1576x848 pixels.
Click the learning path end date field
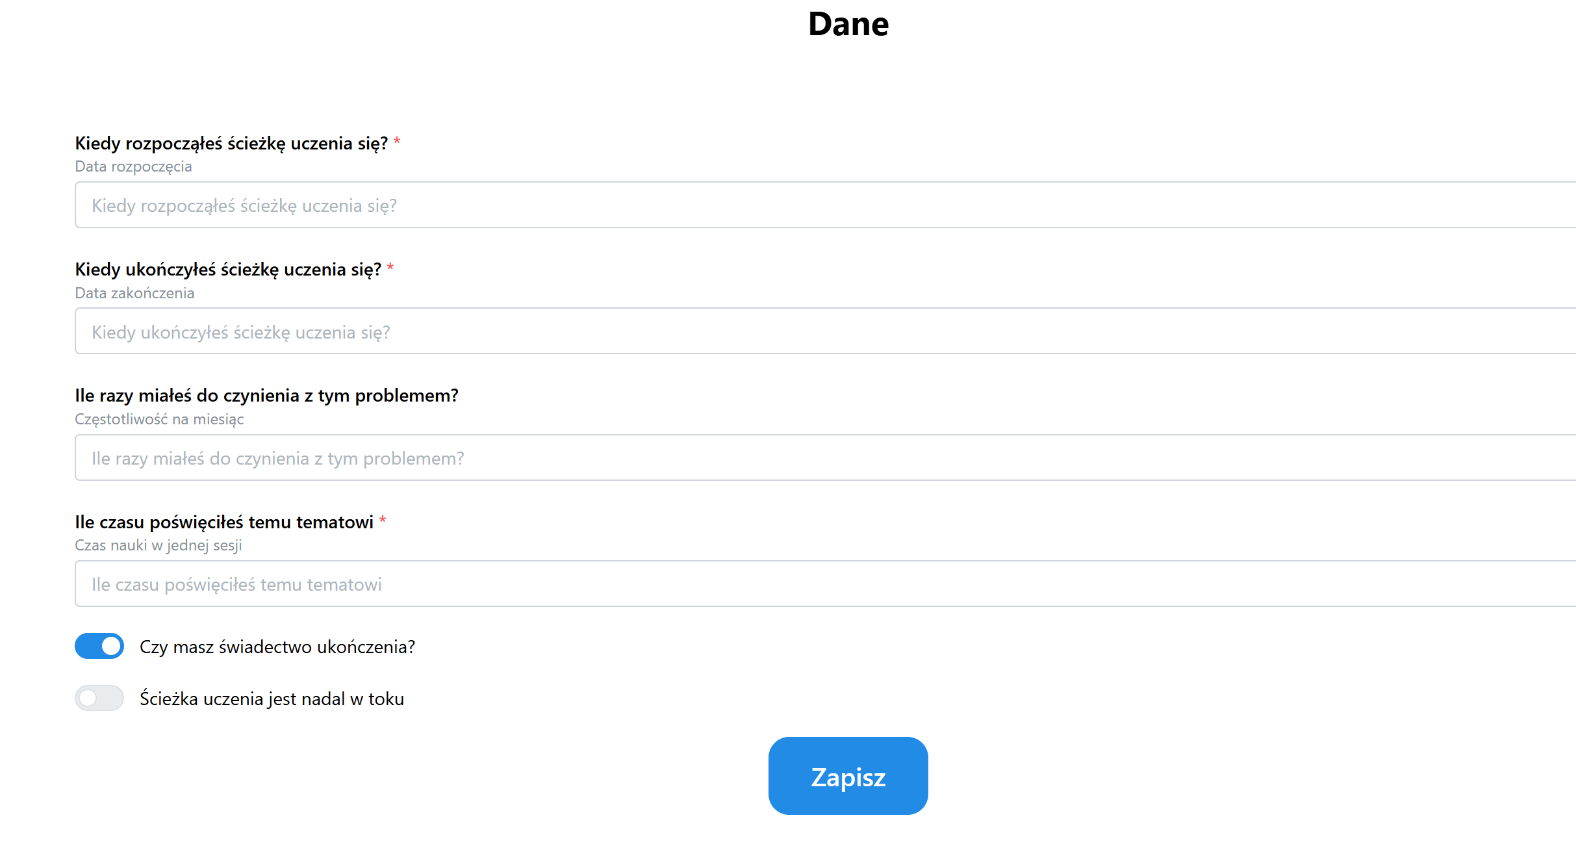click(825, 331)
